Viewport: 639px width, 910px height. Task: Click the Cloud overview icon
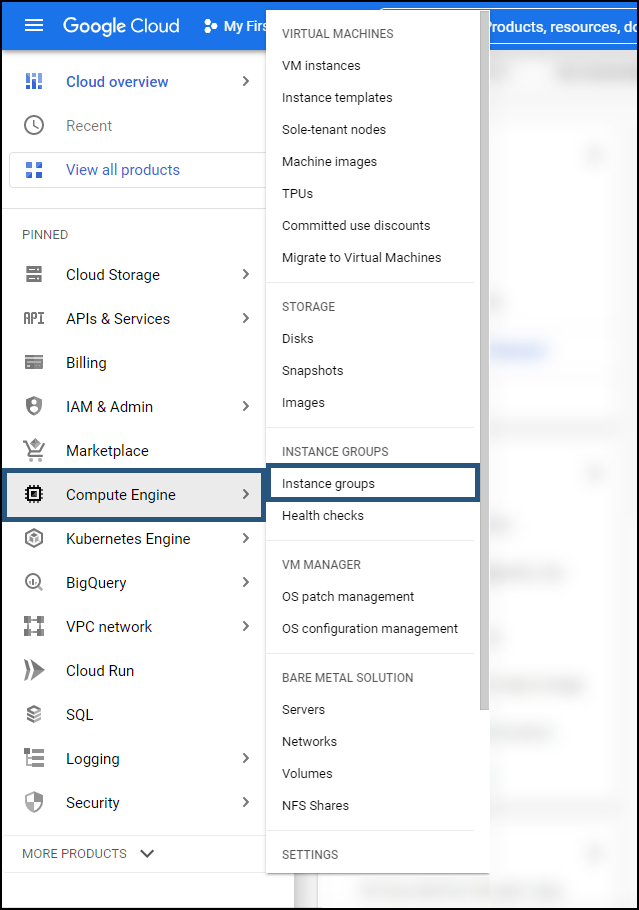(x=34, y=81)
